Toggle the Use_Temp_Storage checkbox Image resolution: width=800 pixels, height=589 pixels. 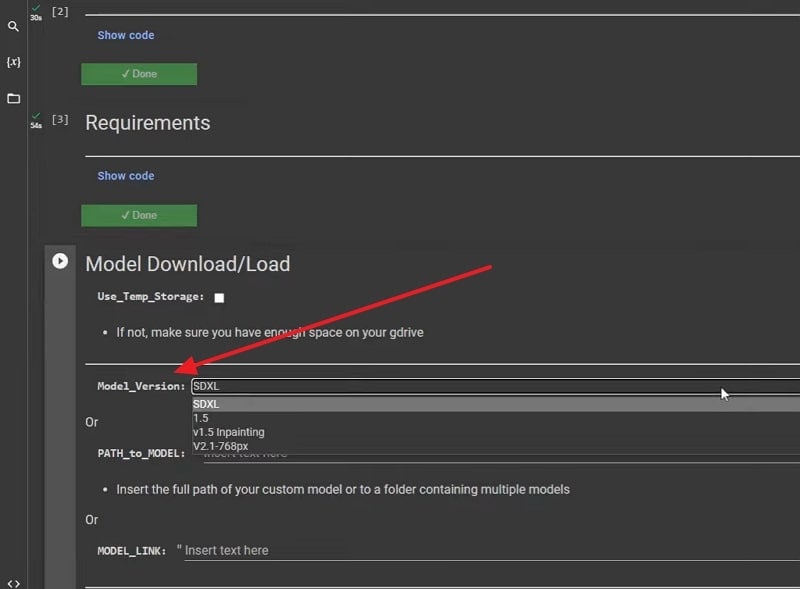[219, 298]
